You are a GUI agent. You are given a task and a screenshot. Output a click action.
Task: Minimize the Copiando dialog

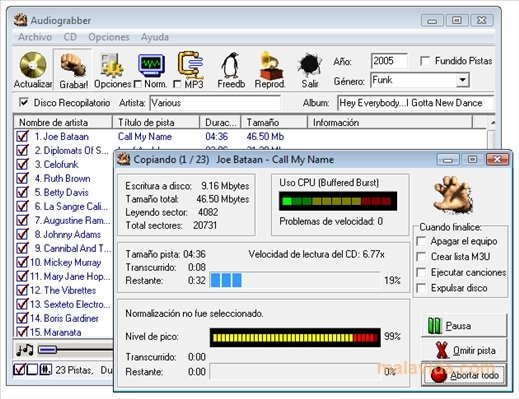448,159
